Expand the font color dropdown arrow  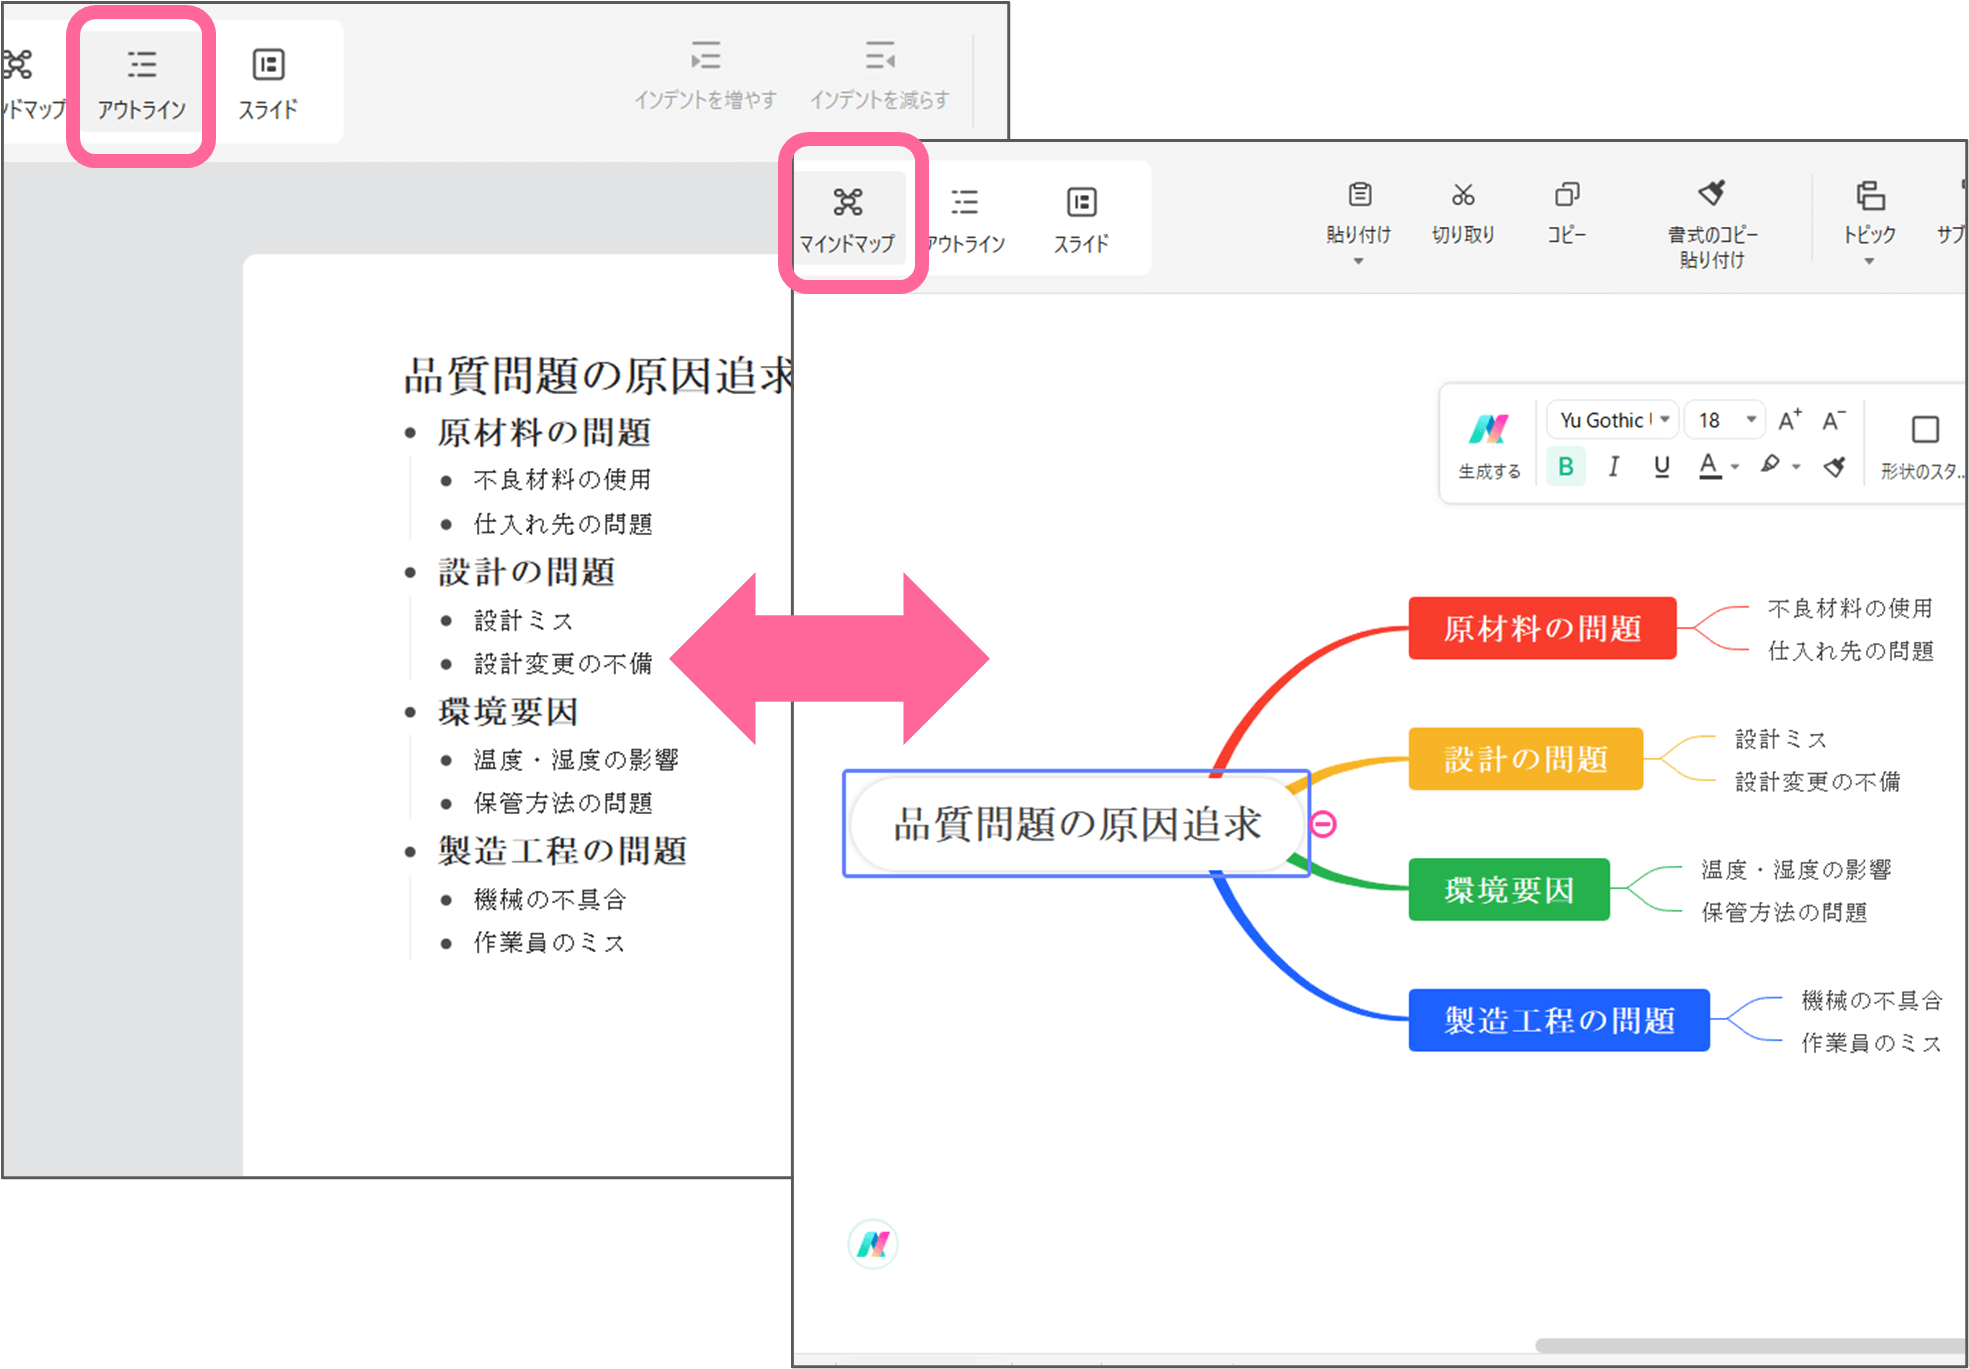pos(1735,467)
